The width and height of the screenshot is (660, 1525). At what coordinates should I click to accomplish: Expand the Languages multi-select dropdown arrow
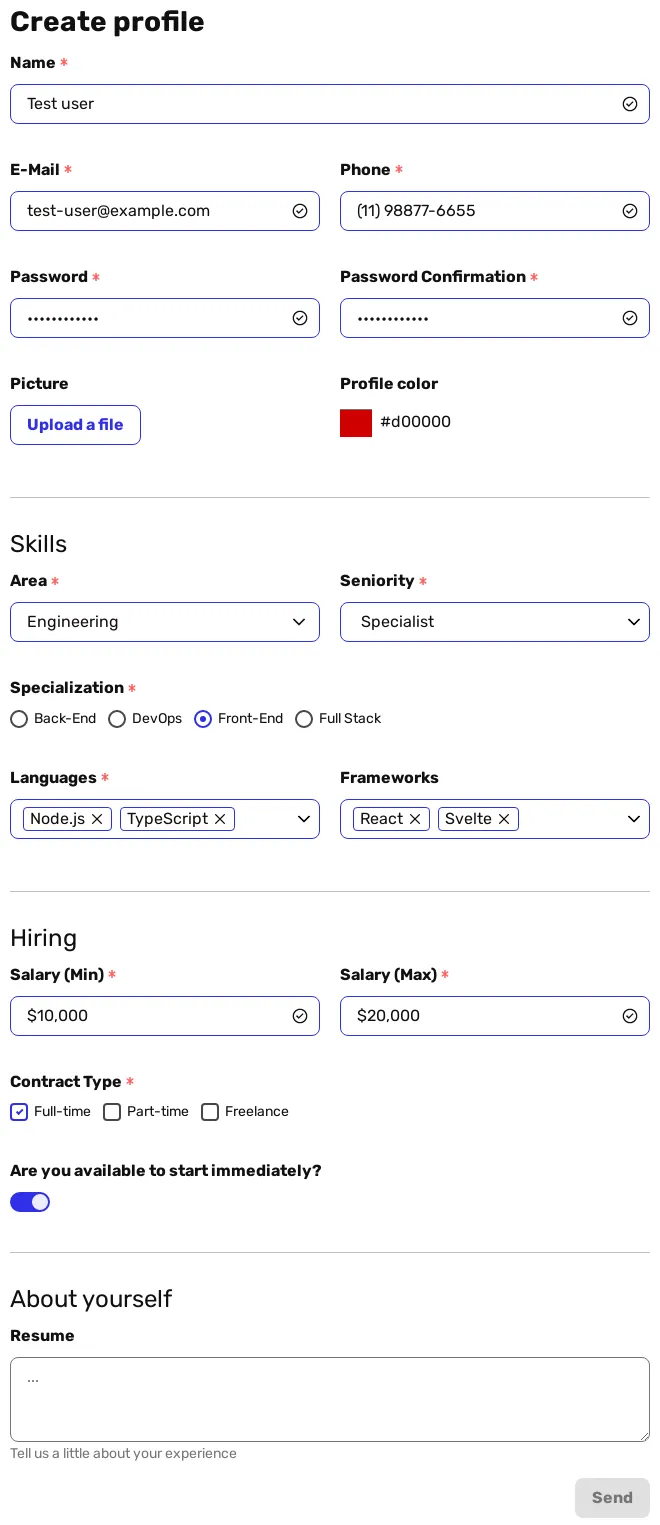304,819
